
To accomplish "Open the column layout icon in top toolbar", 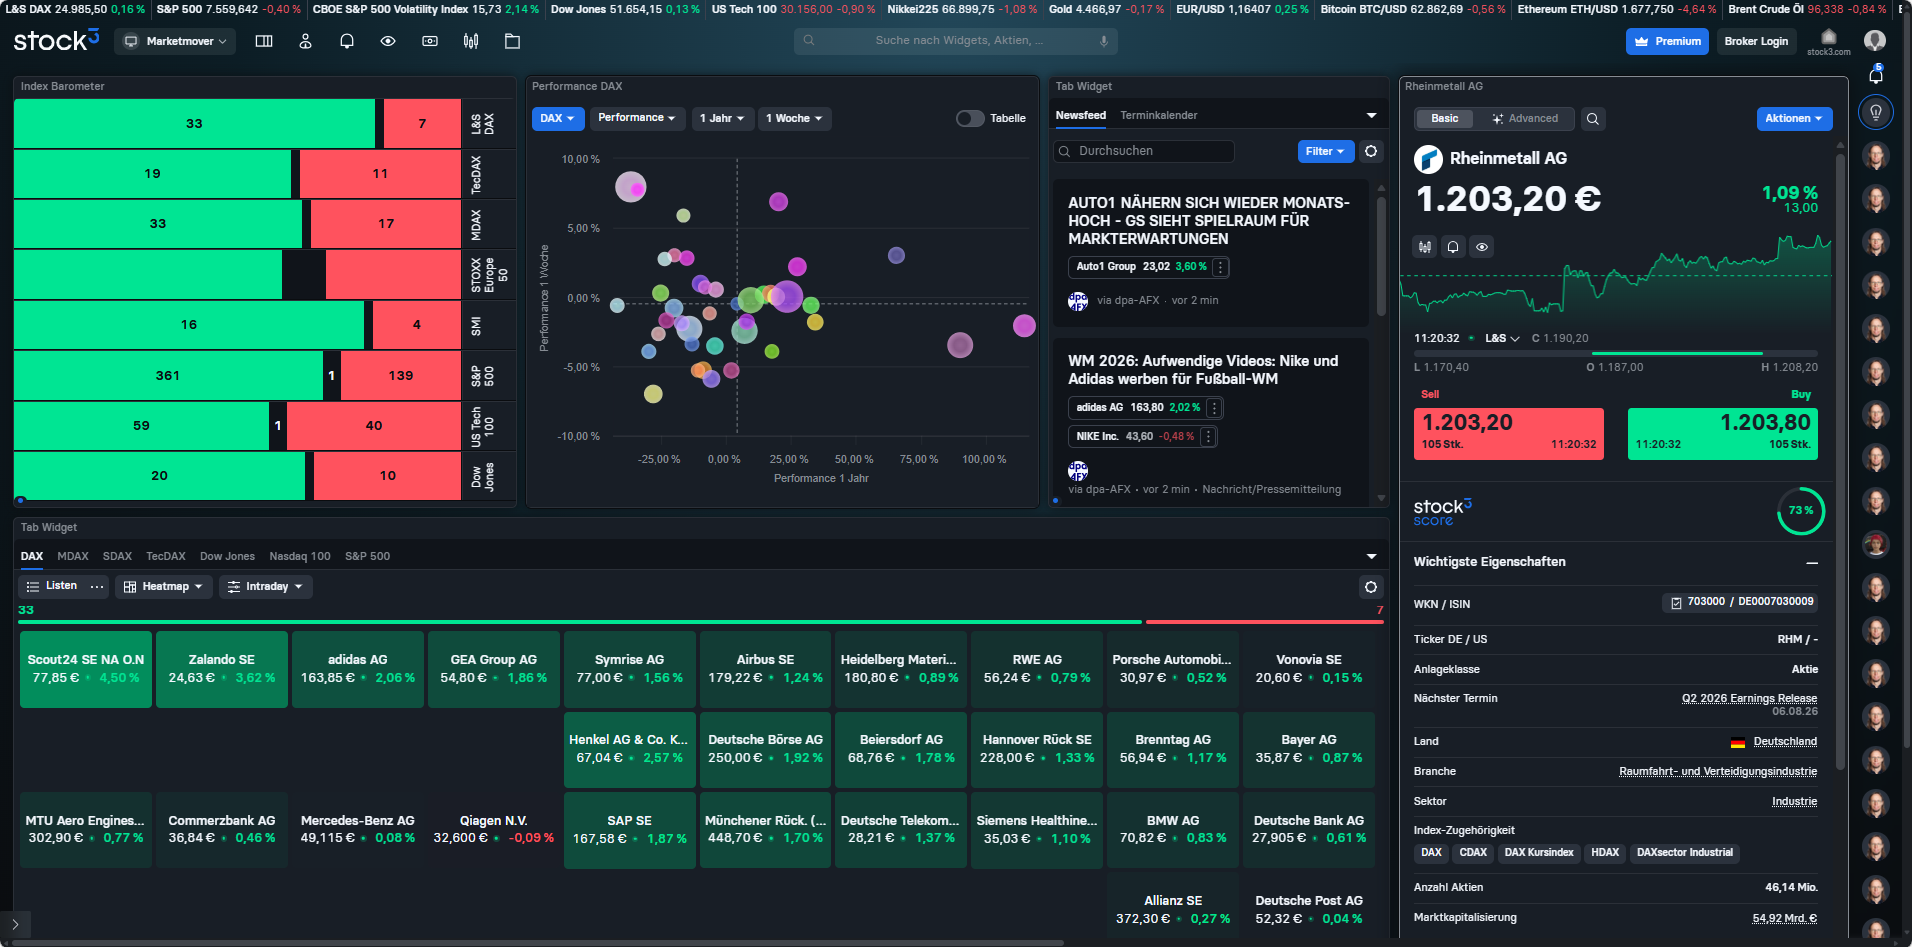I will [264, 41].
